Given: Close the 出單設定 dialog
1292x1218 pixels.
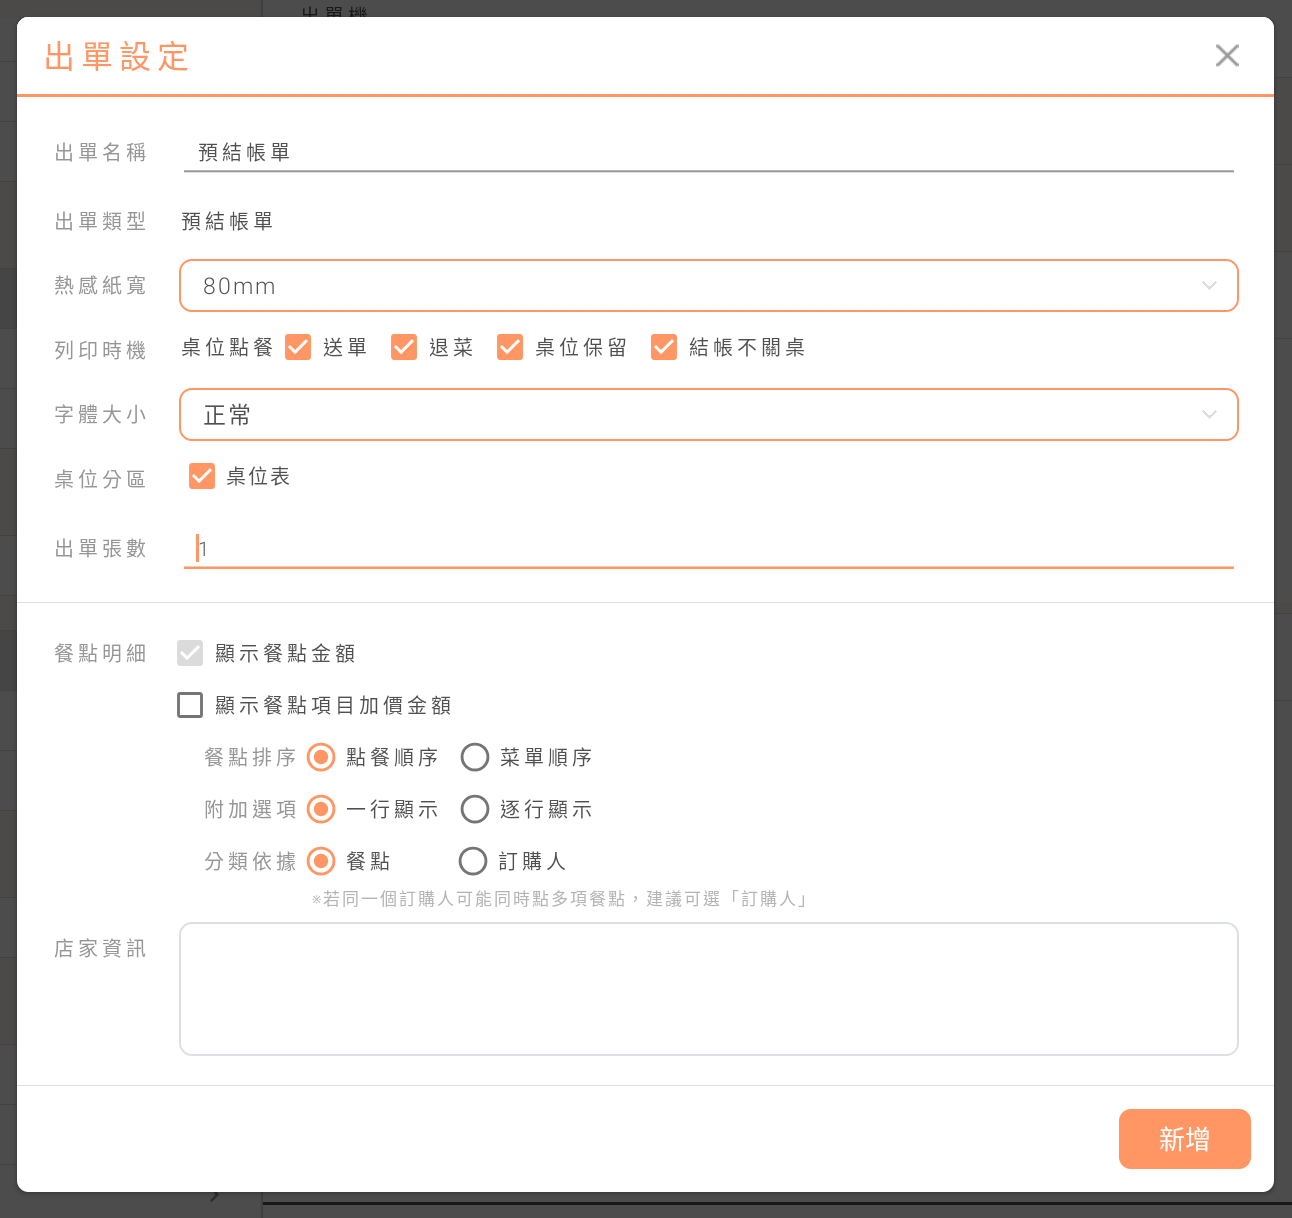Looking at the screenshot, I should pyautogui.click(x=1227, y=56).
